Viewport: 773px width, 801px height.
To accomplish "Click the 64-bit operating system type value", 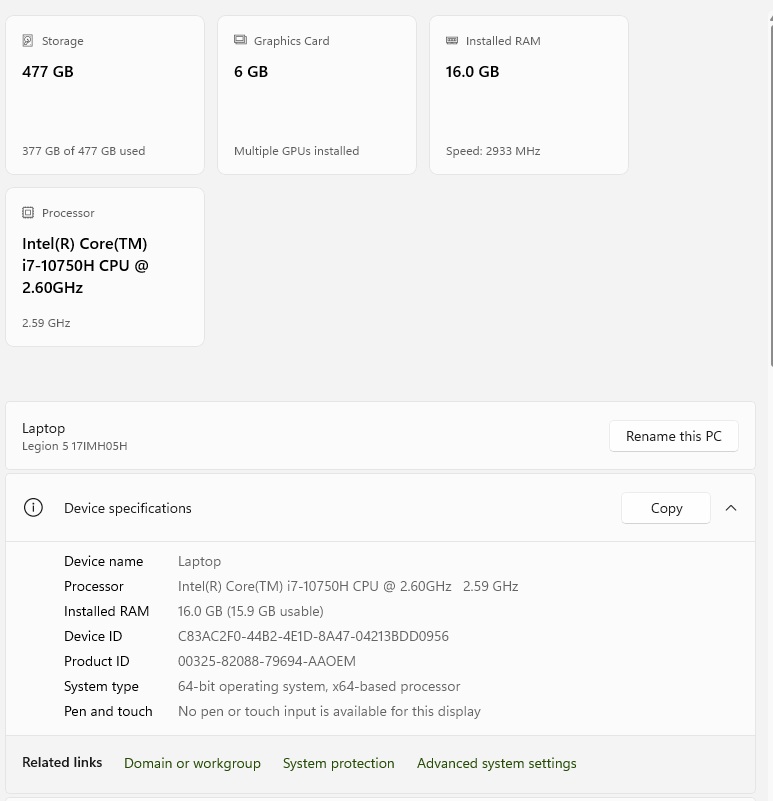I will 319,686.
